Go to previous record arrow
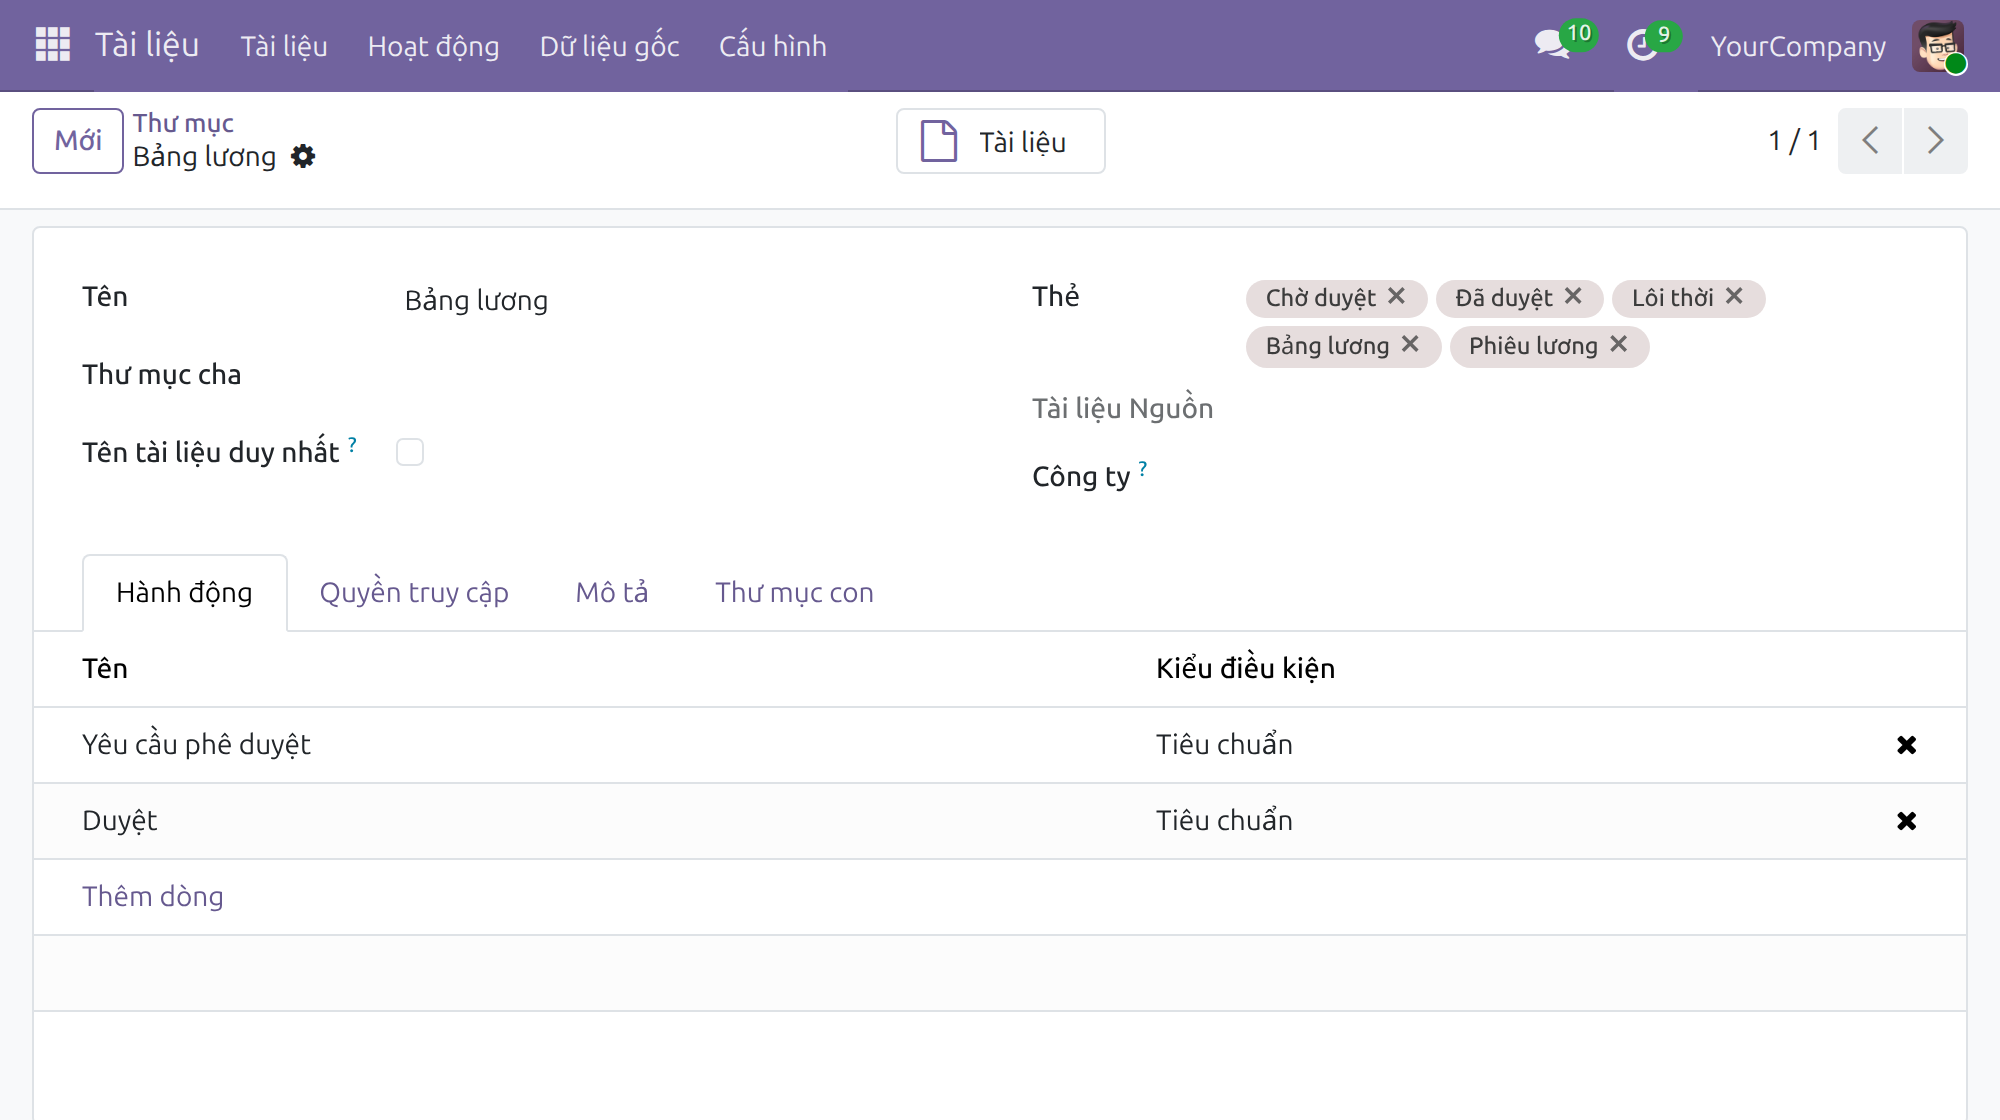2000x1120 pixels. (x=1870, y=141)
